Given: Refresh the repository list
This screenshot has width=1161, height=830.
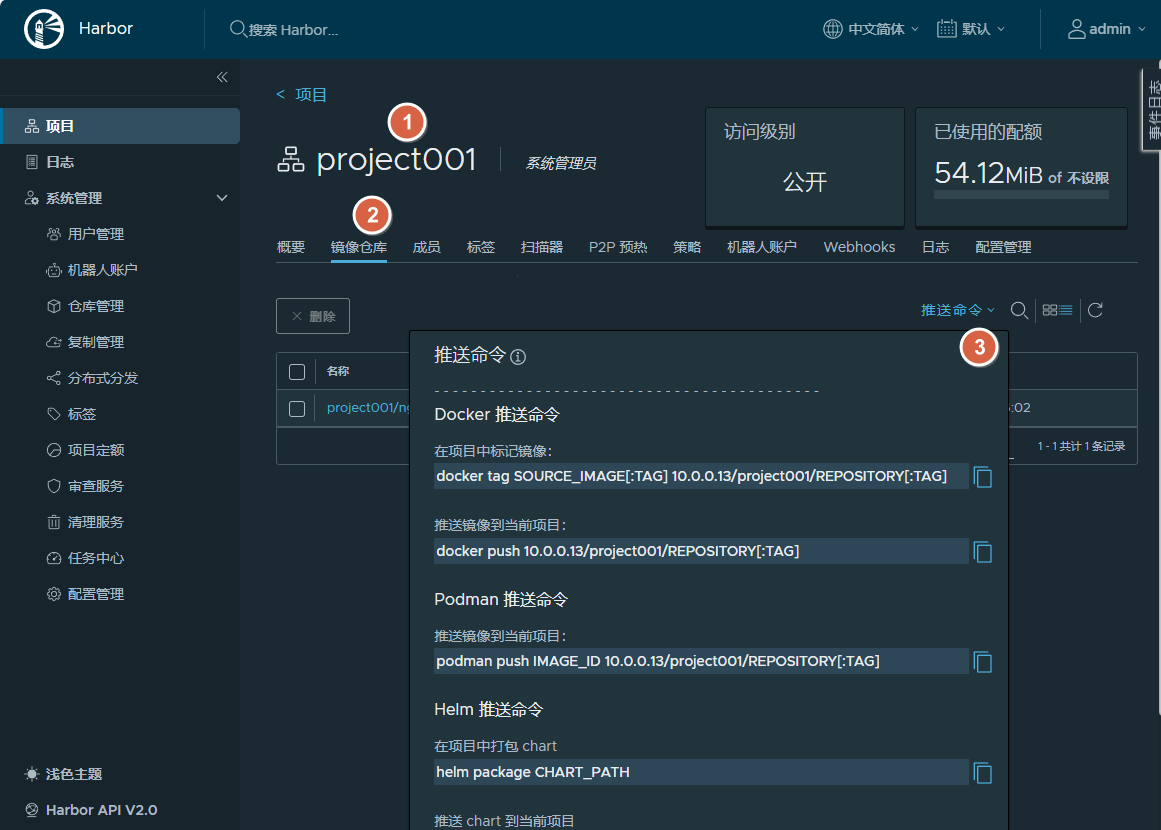Looking at the screenshot, I should pyautogui.click(x=1096, y=310).
